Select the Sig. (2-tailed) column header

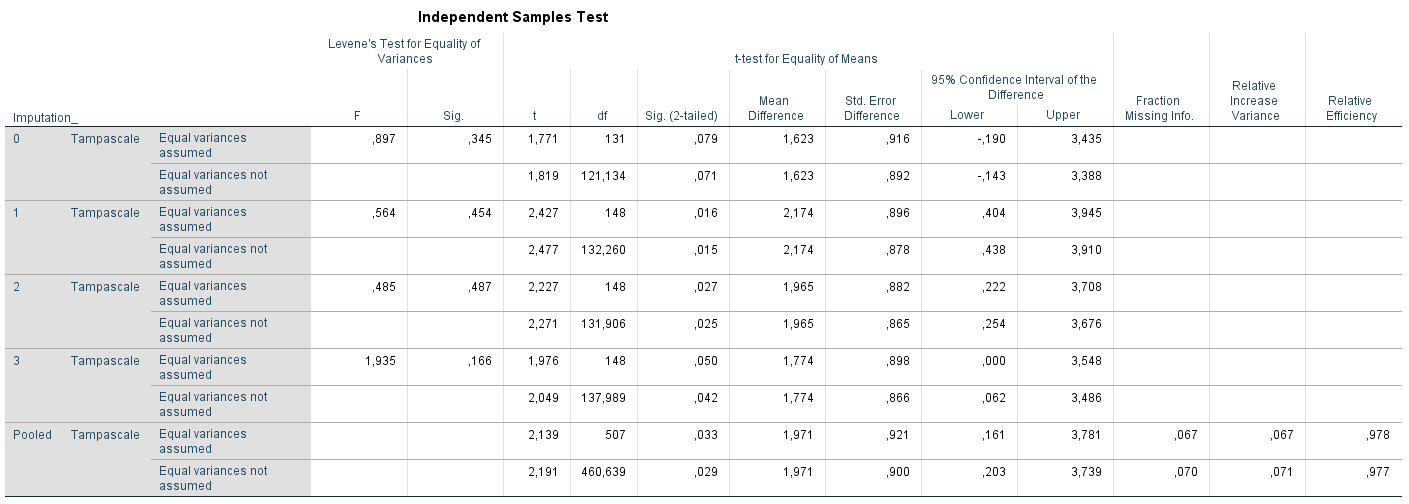point(681,116)
